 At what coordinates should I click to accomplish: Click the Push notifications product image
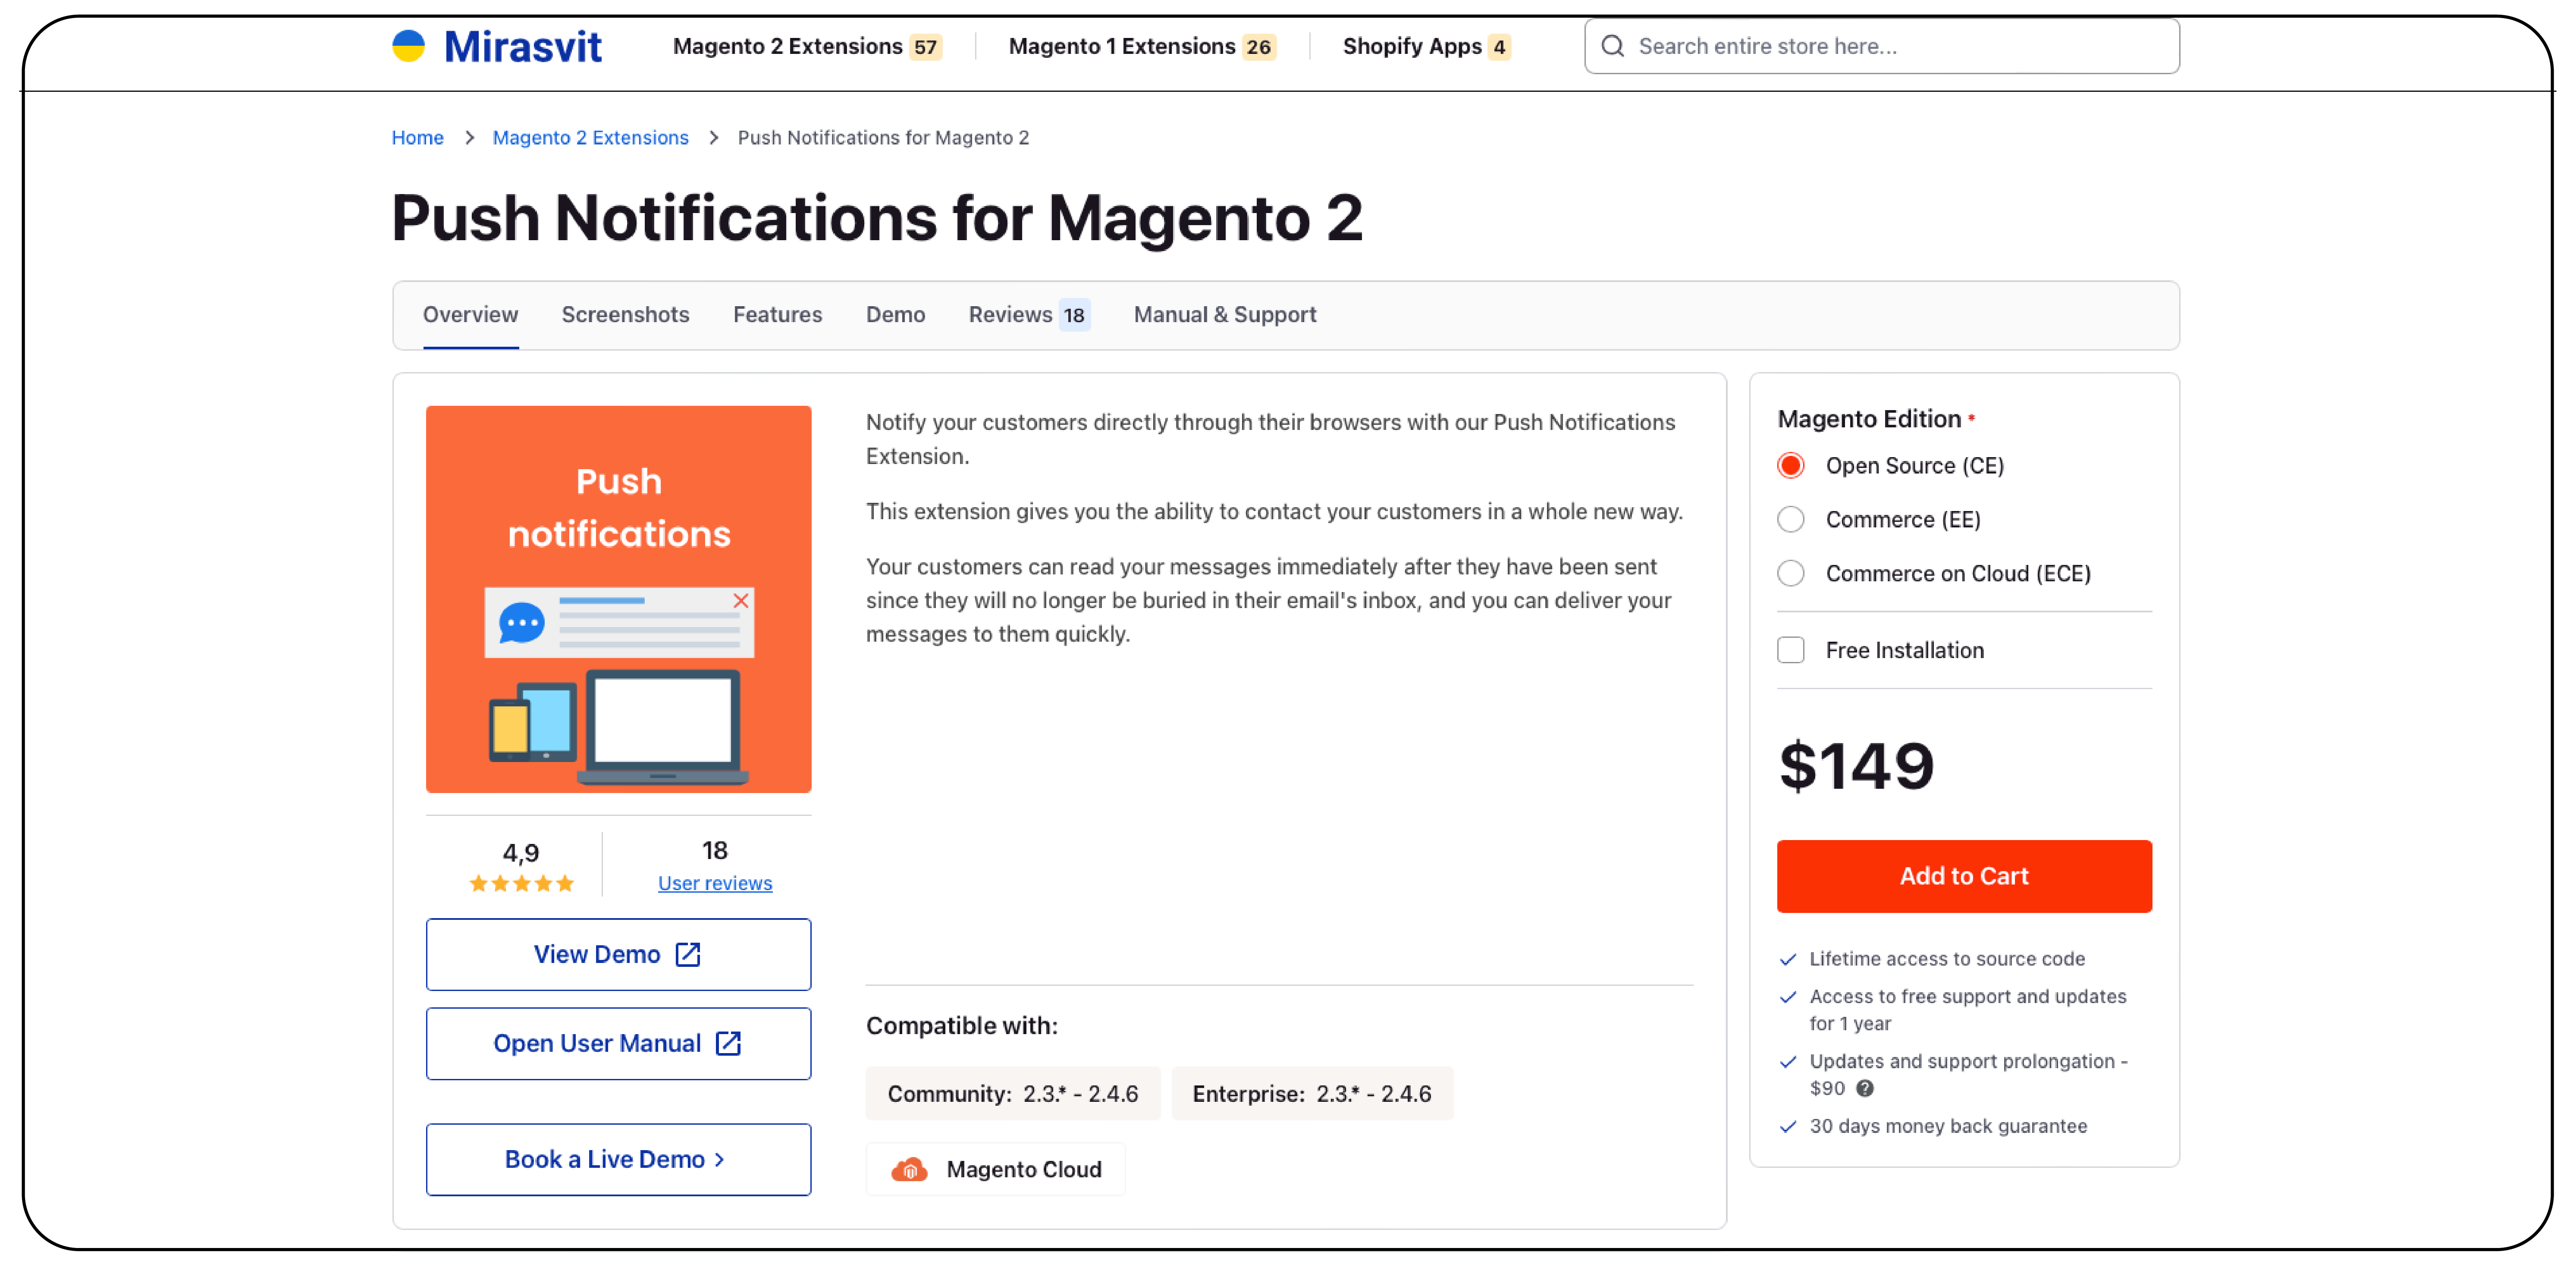[x=618, y=599]
